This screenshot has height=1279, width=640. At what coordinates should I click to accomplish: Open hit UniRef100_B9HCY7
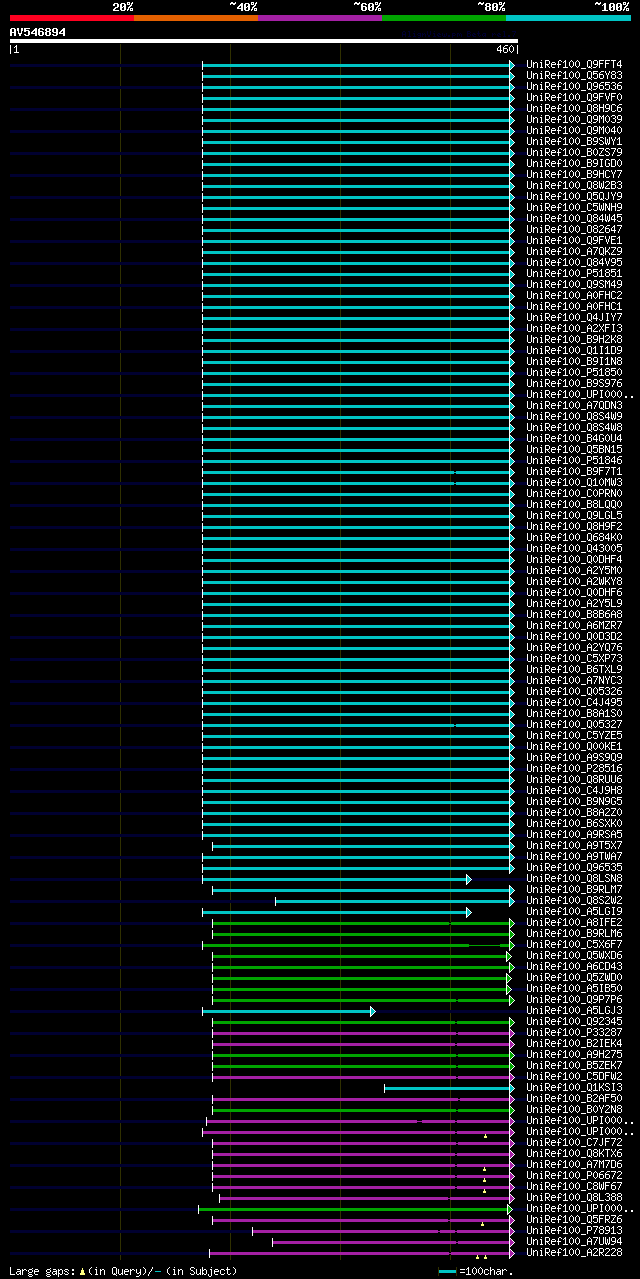click(574, 174)
